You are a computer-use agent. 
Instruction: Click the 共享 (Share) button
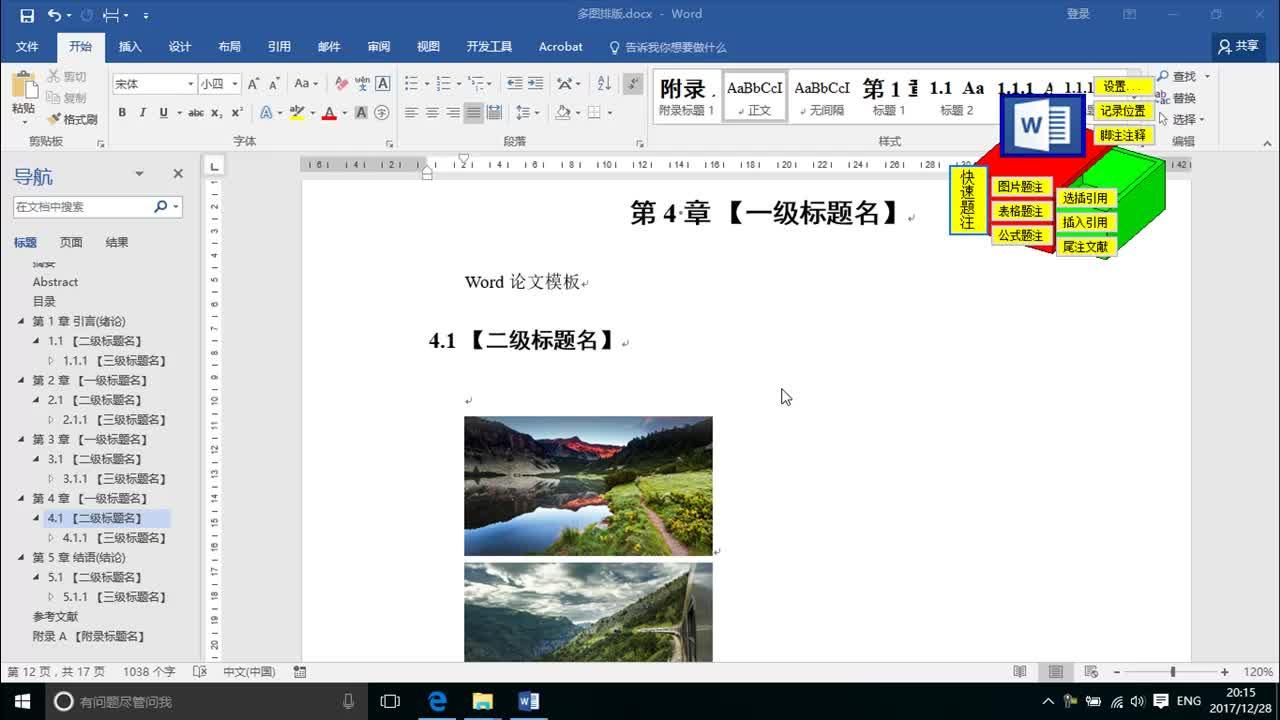pyautogui.click(x=1238, y=46)
